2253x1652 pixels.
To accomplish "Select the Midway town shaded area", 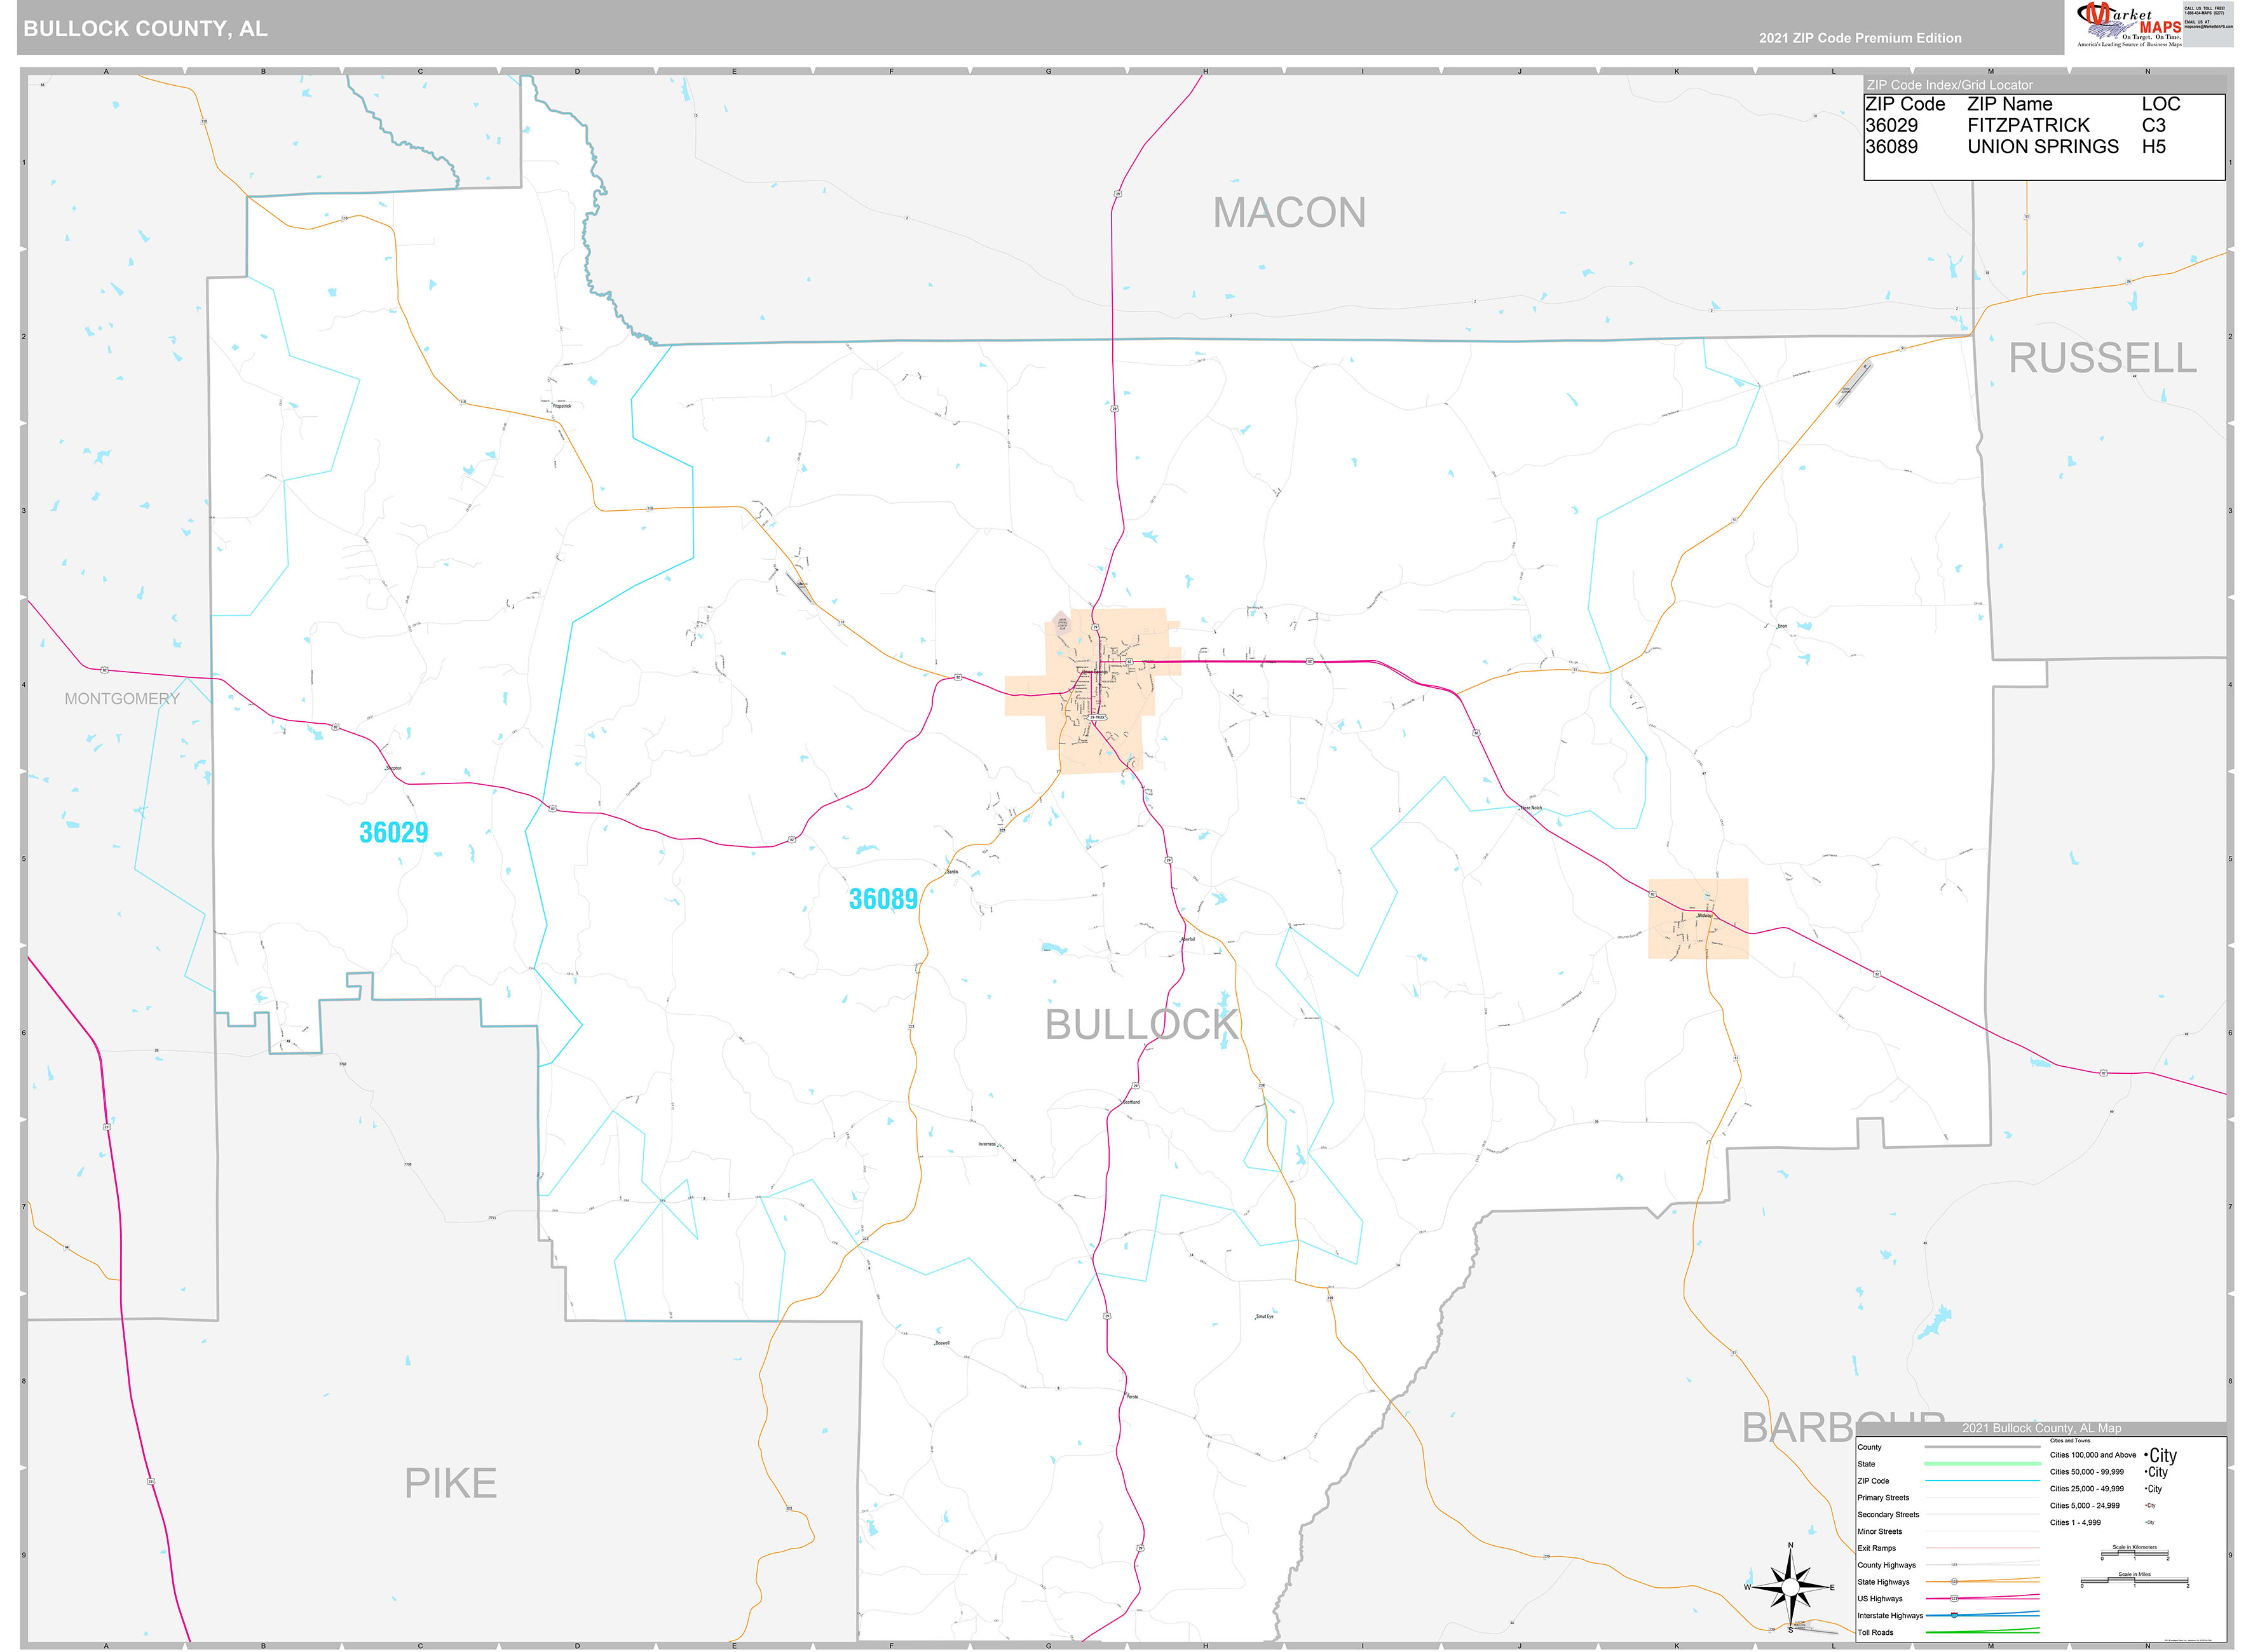I will (1698, 918).
